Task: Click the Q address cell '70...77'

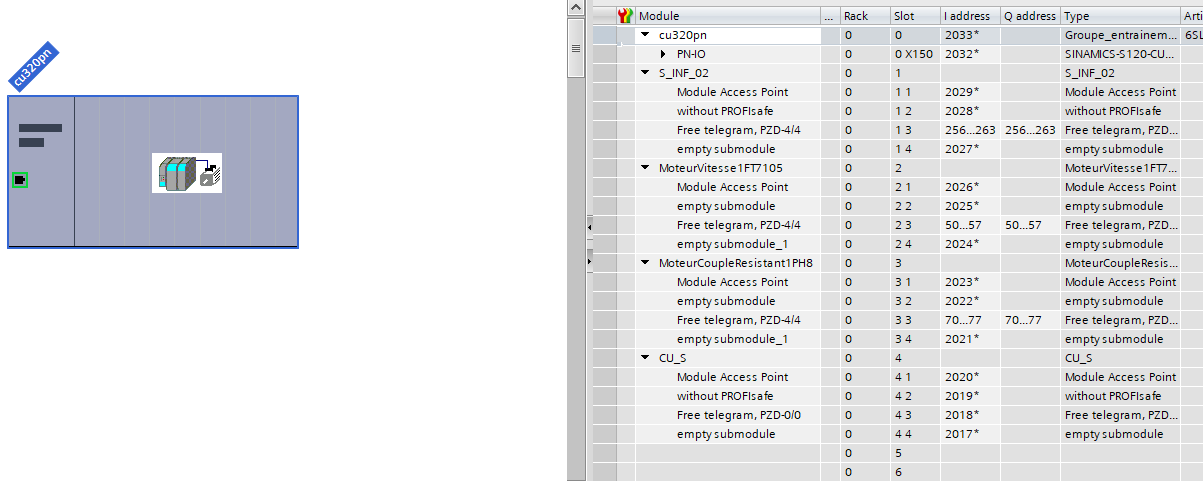Action: pos(1030,320)
